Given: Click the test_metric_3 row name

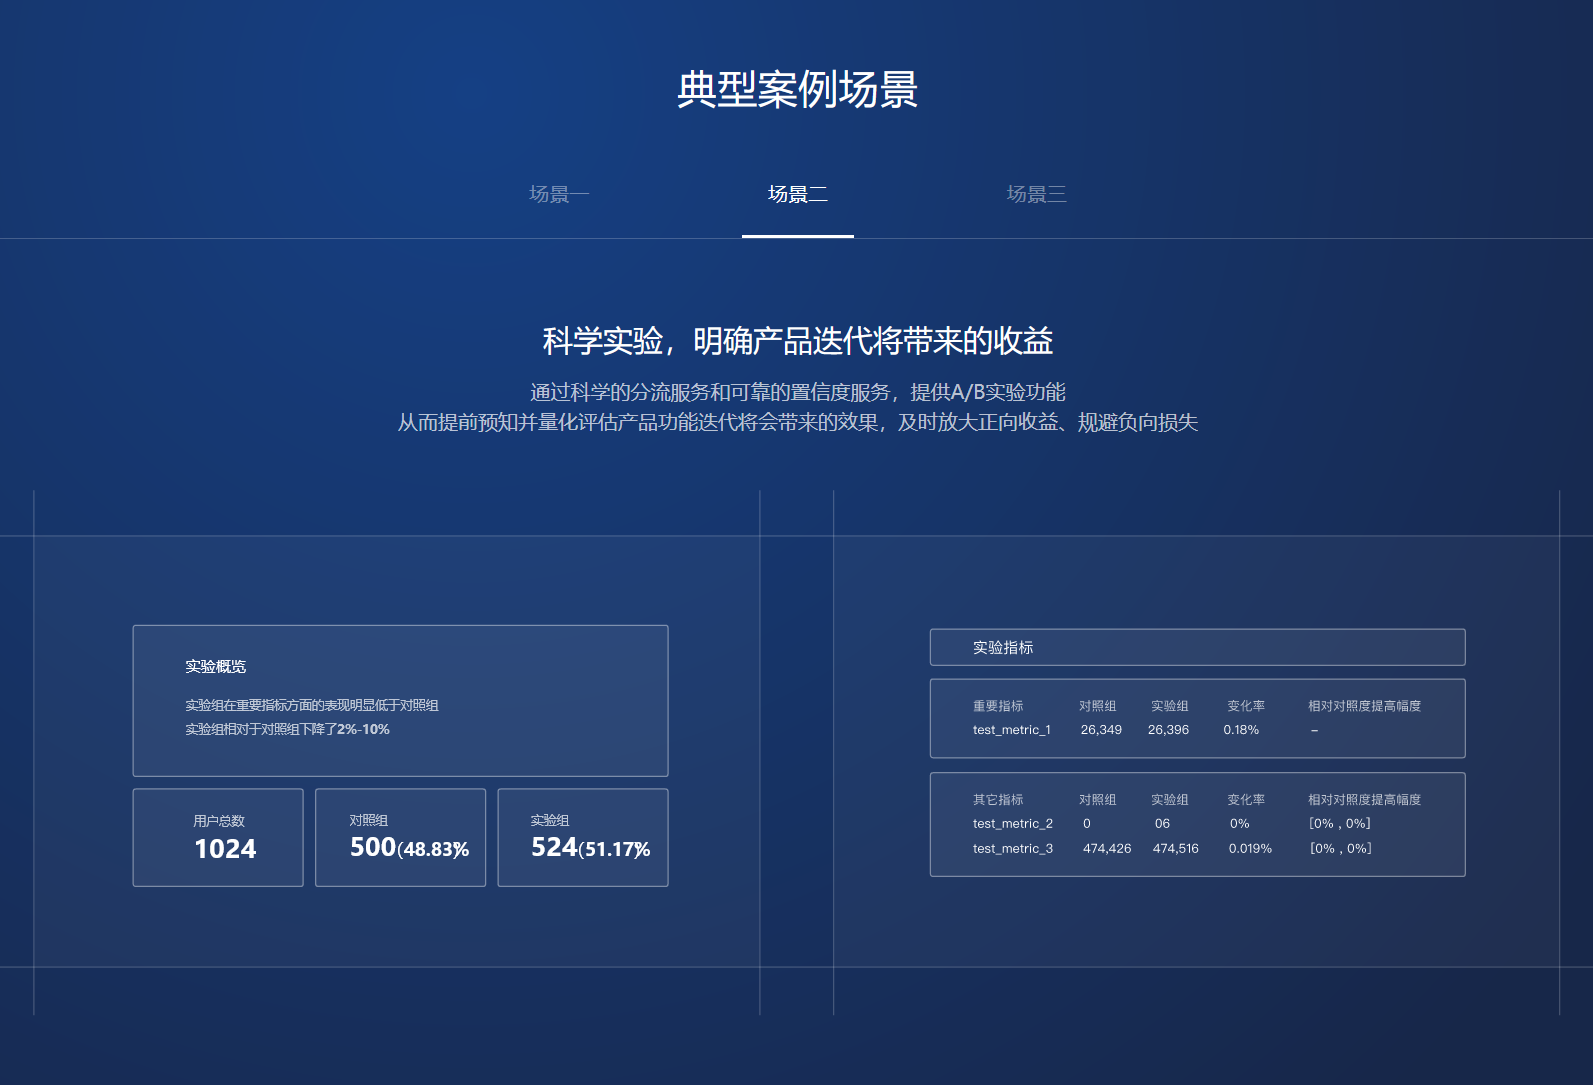Looking at the screenshot, I should [x=1013, y=849].
